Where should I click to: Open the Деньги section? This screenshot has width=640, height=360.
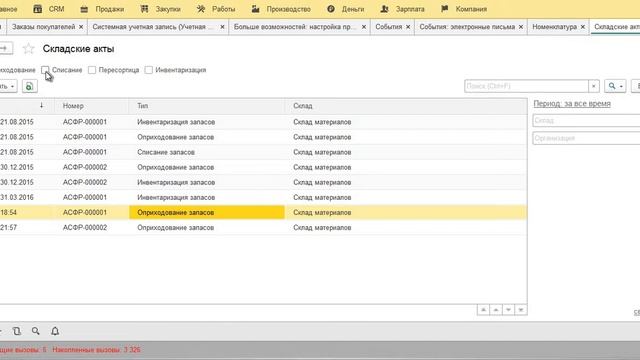coord(345,9)
